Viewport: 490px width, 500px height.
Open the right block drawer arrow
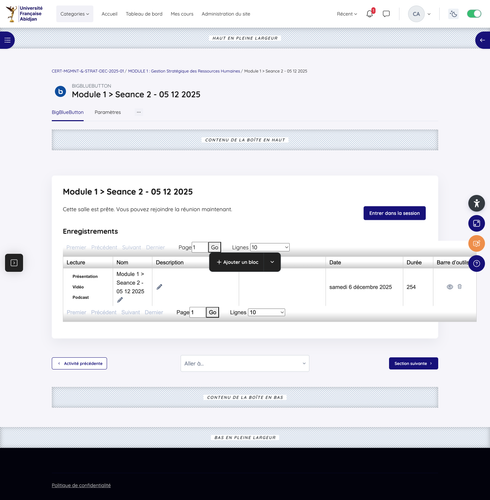pyautogui.click(x=482, y=40)
